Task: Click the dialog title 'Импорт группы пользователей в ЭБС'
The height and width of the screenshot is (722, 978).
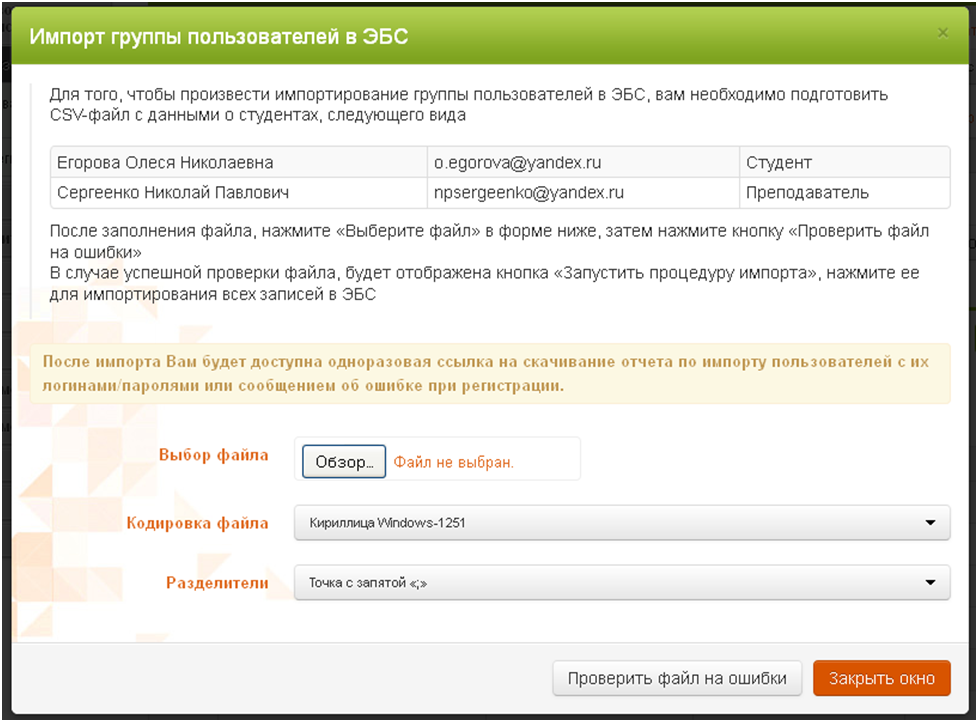Action: 219,37
